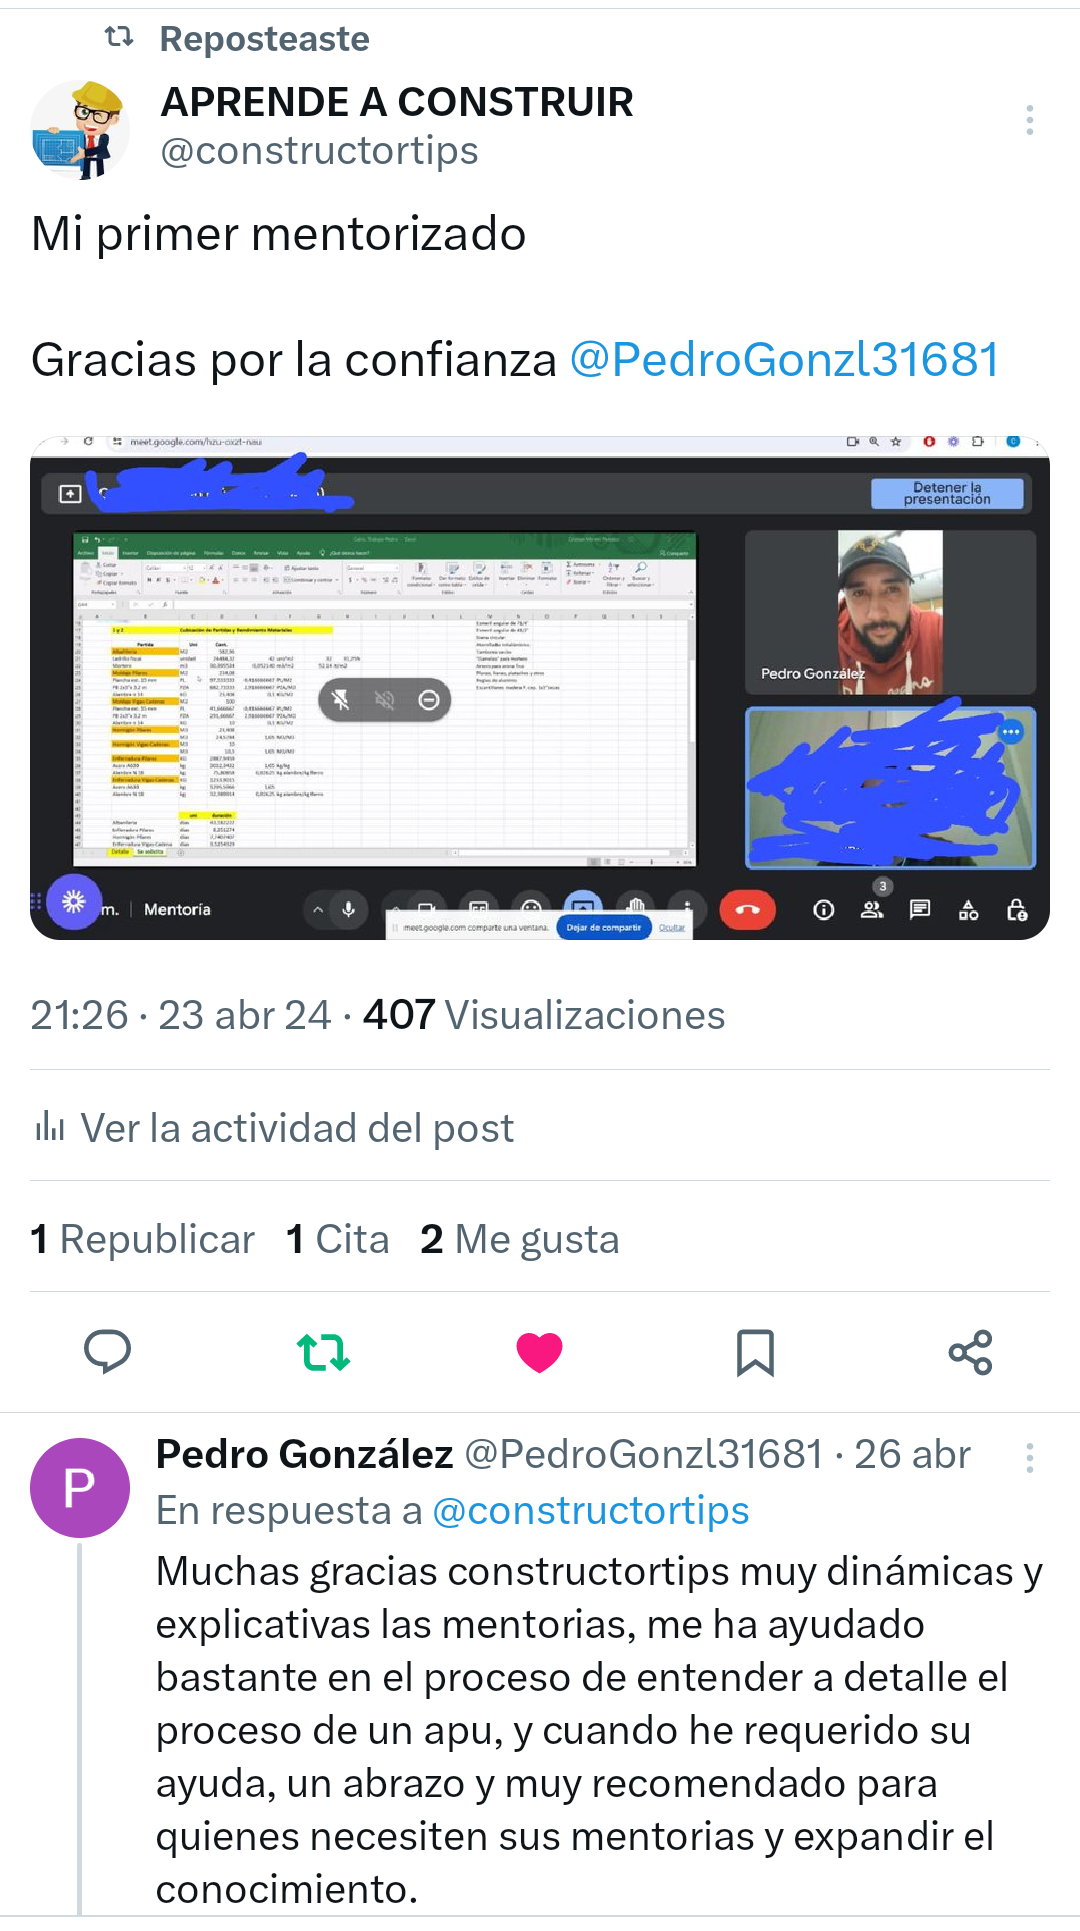Open Pedro González display name in reply
The image size is (1080, 1931).
tap(305, 1454)
